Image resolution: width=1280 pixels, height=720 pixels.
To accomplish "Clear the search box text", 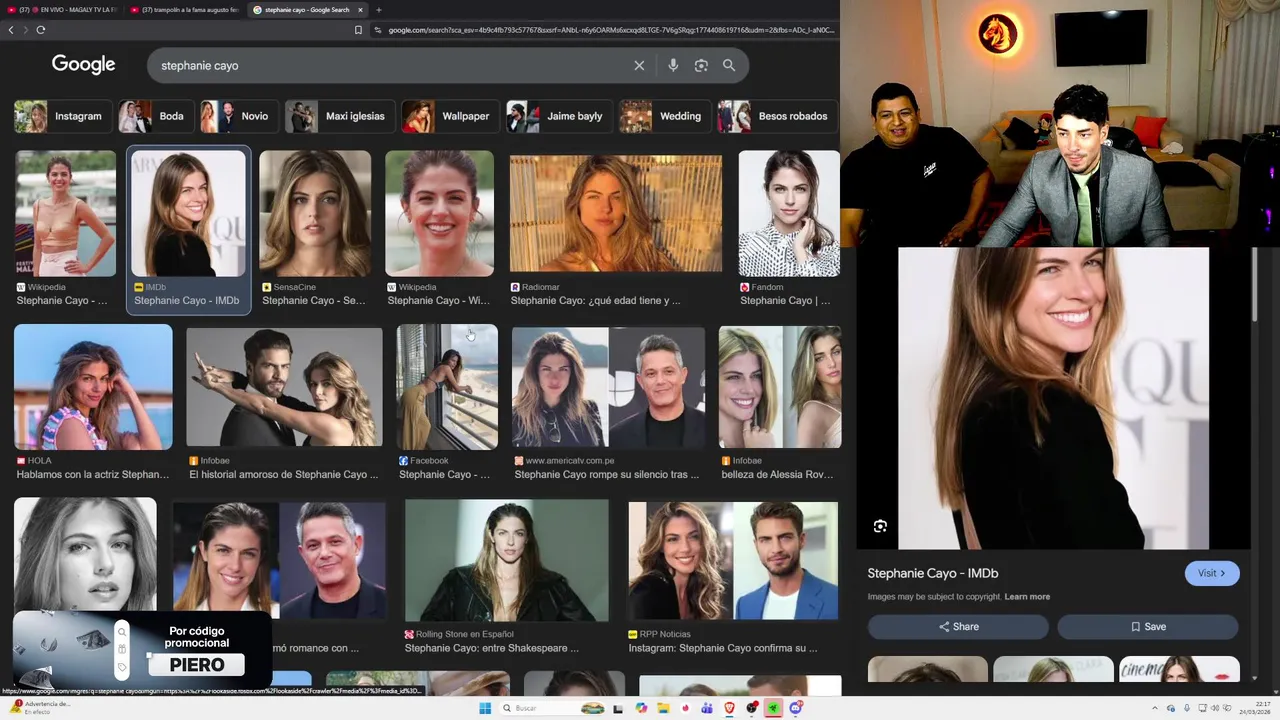I will [639, 65].
